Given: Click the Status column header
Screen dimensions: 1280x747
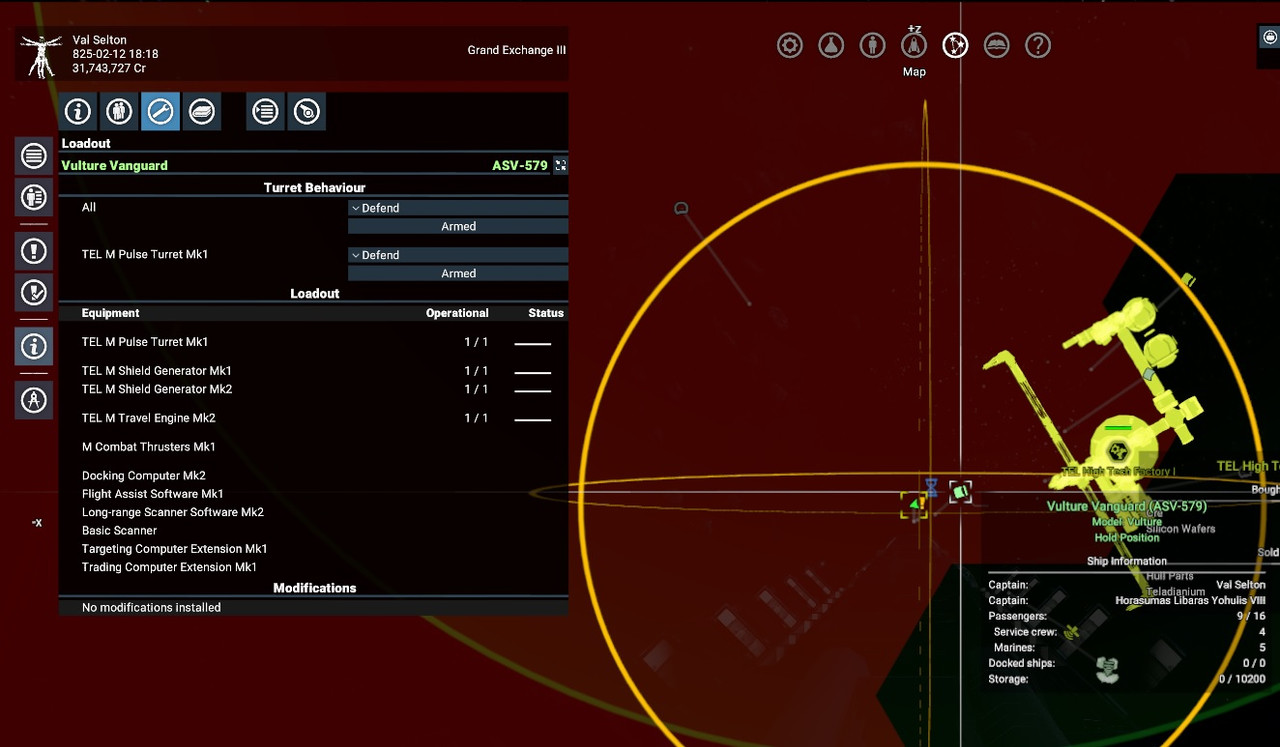Looking at the screenshot, I should tap(546, 313).
